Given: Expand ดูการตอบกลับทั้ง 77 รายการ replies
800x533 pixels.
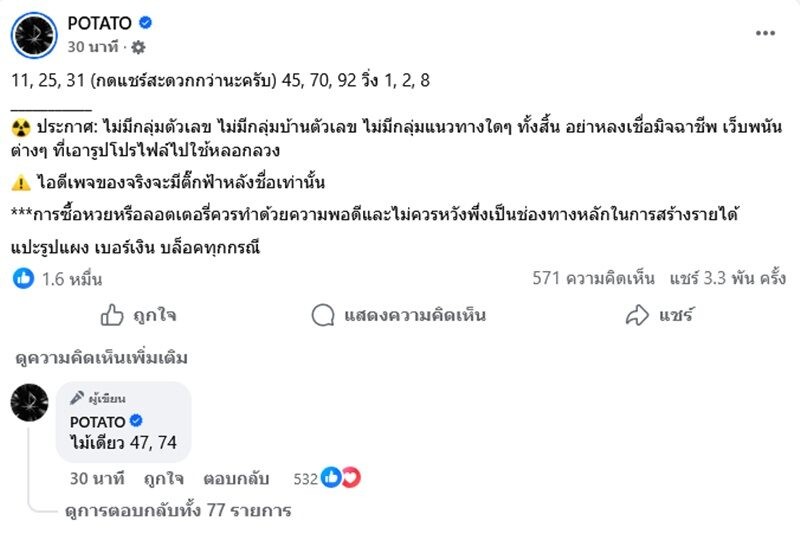Looking at the screenshot, I should (x=177, y=510).
